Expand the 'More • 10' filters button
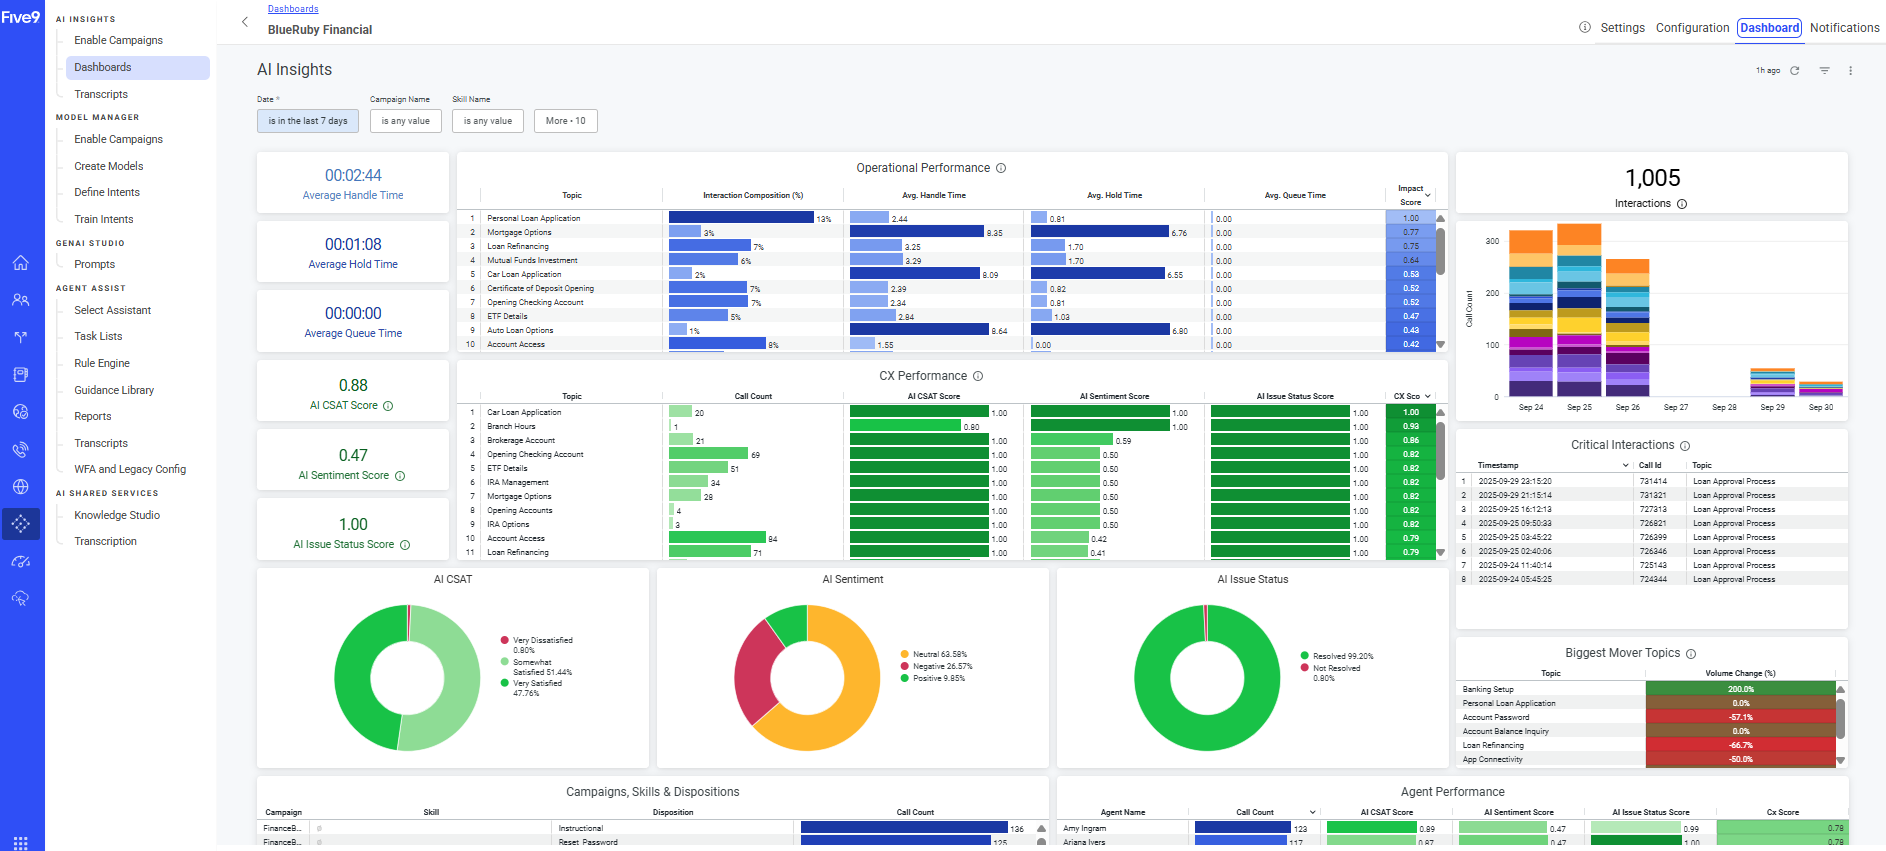 pos(566,121)
